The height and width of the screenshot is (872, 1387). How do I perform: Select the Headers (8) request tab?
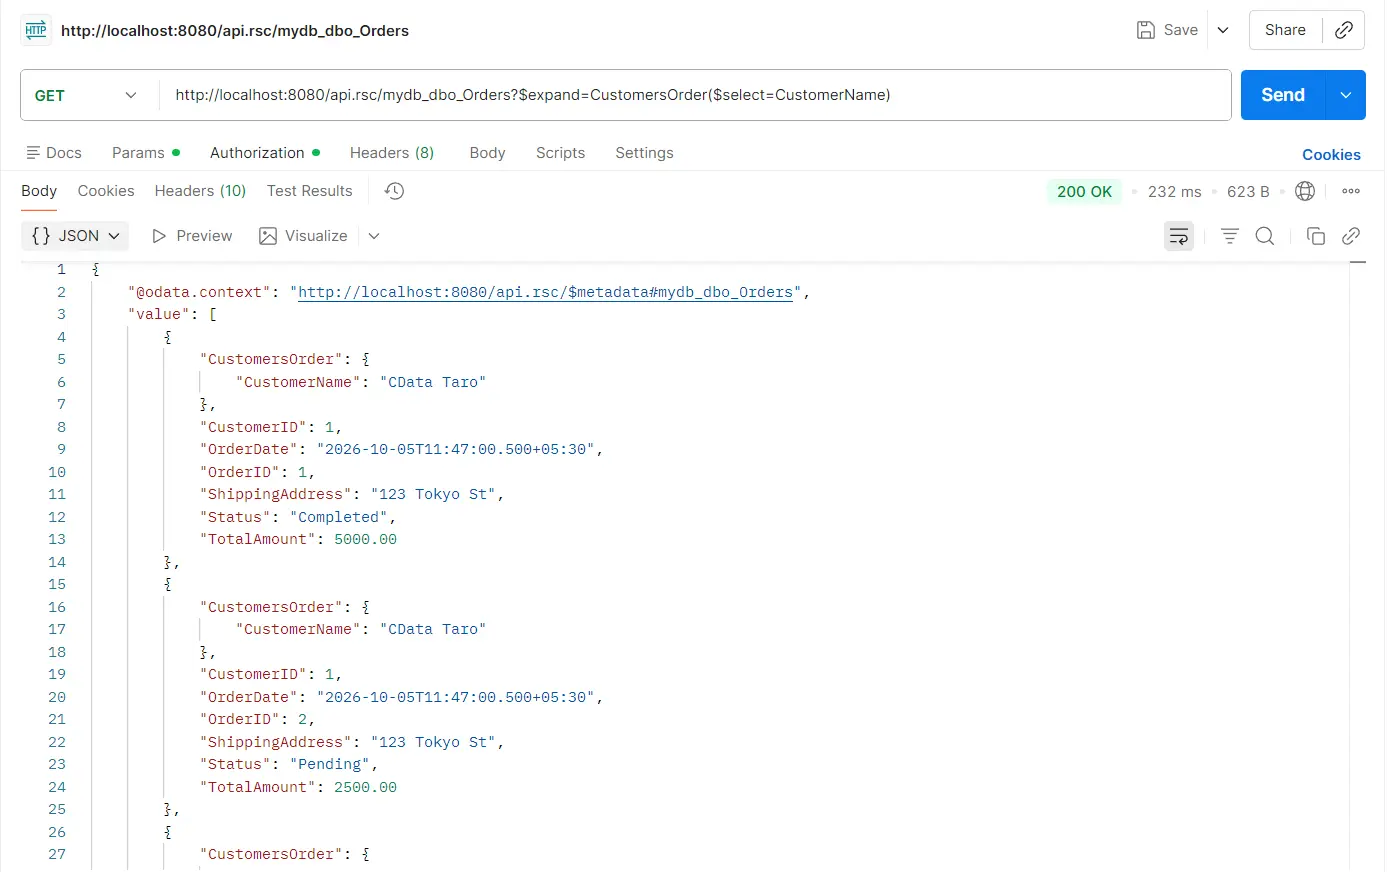(392, 153)
